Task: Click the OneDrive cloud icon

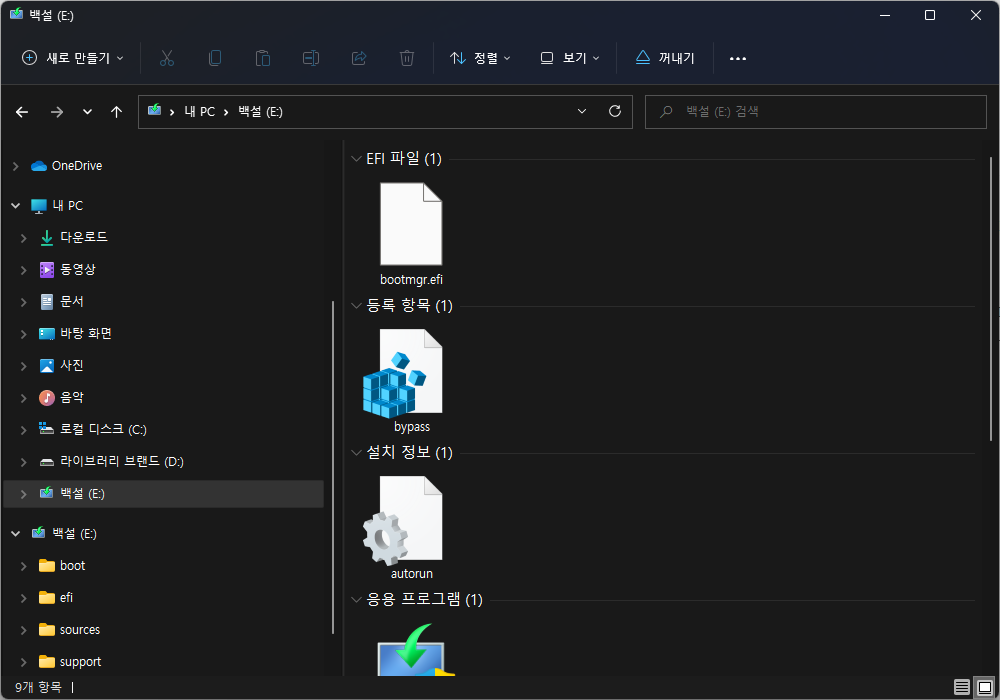Action: 39,166
